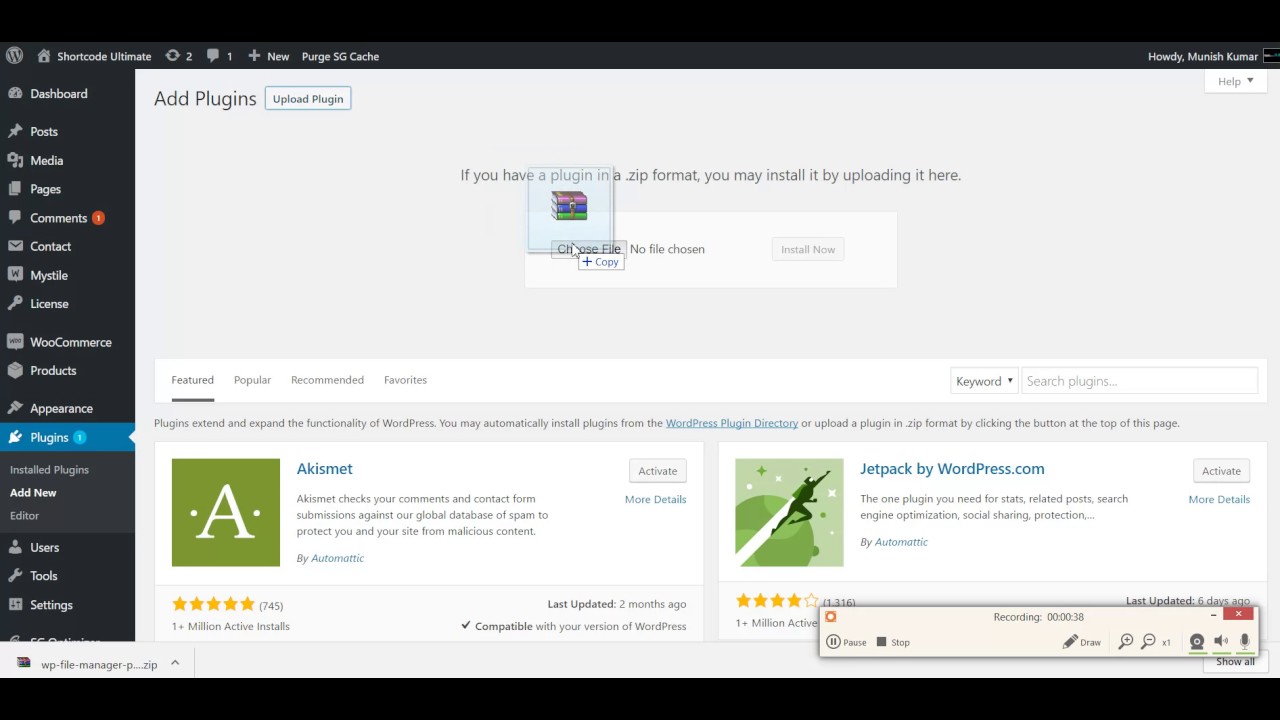Open the Keyword search type dropdown
The height and width of the screenshot is (720, 1280).
pyautogui.click(x=984, y=381)
